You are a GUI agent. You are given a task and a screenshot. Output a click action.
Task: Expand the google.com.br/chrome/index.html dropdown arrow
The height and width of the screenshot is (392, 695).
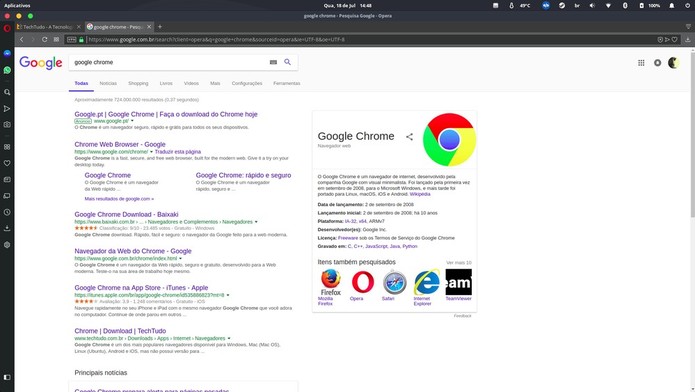pyautogui.click(x=180, y=259)
